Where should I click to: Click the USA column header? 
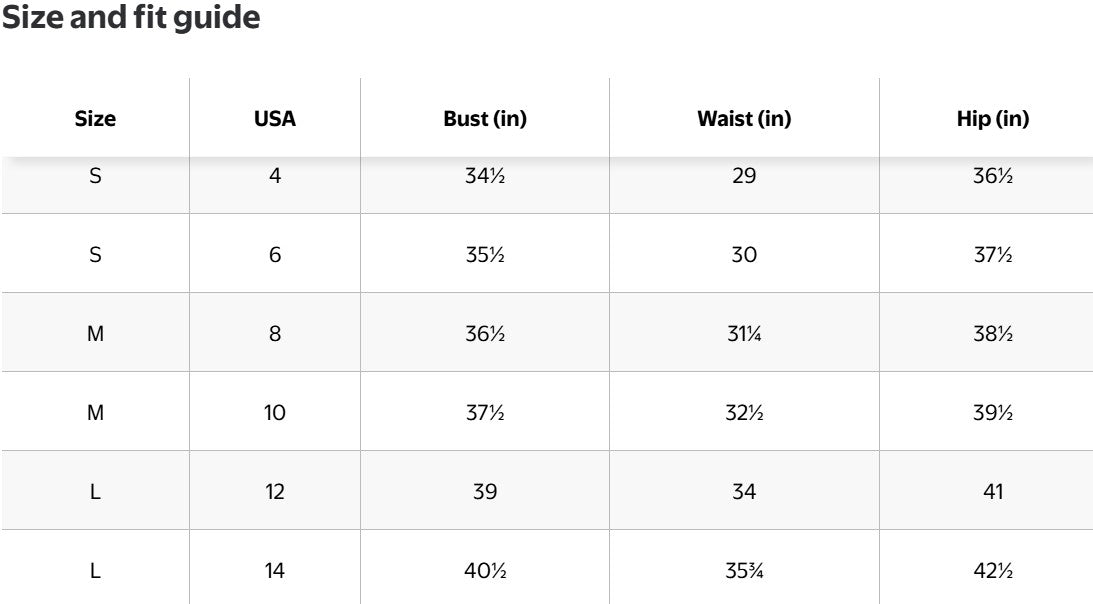point(275,119)
